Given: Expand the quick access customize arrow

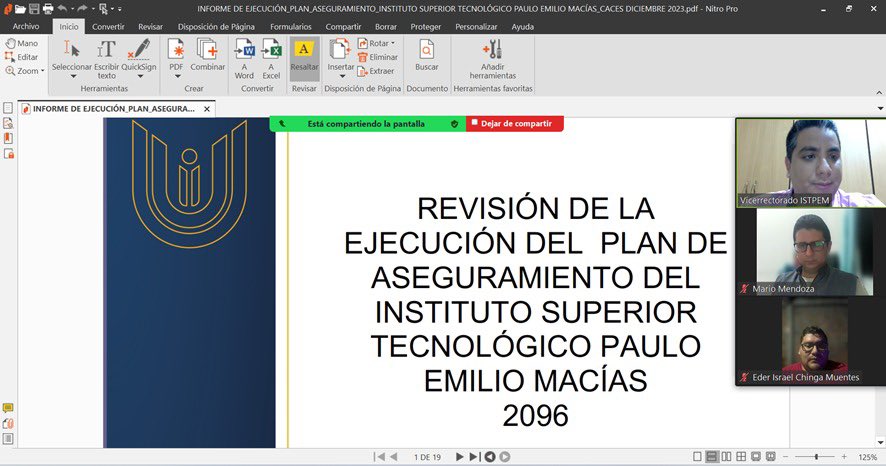Looking at the screenshot, I should (x=120, y=9).
